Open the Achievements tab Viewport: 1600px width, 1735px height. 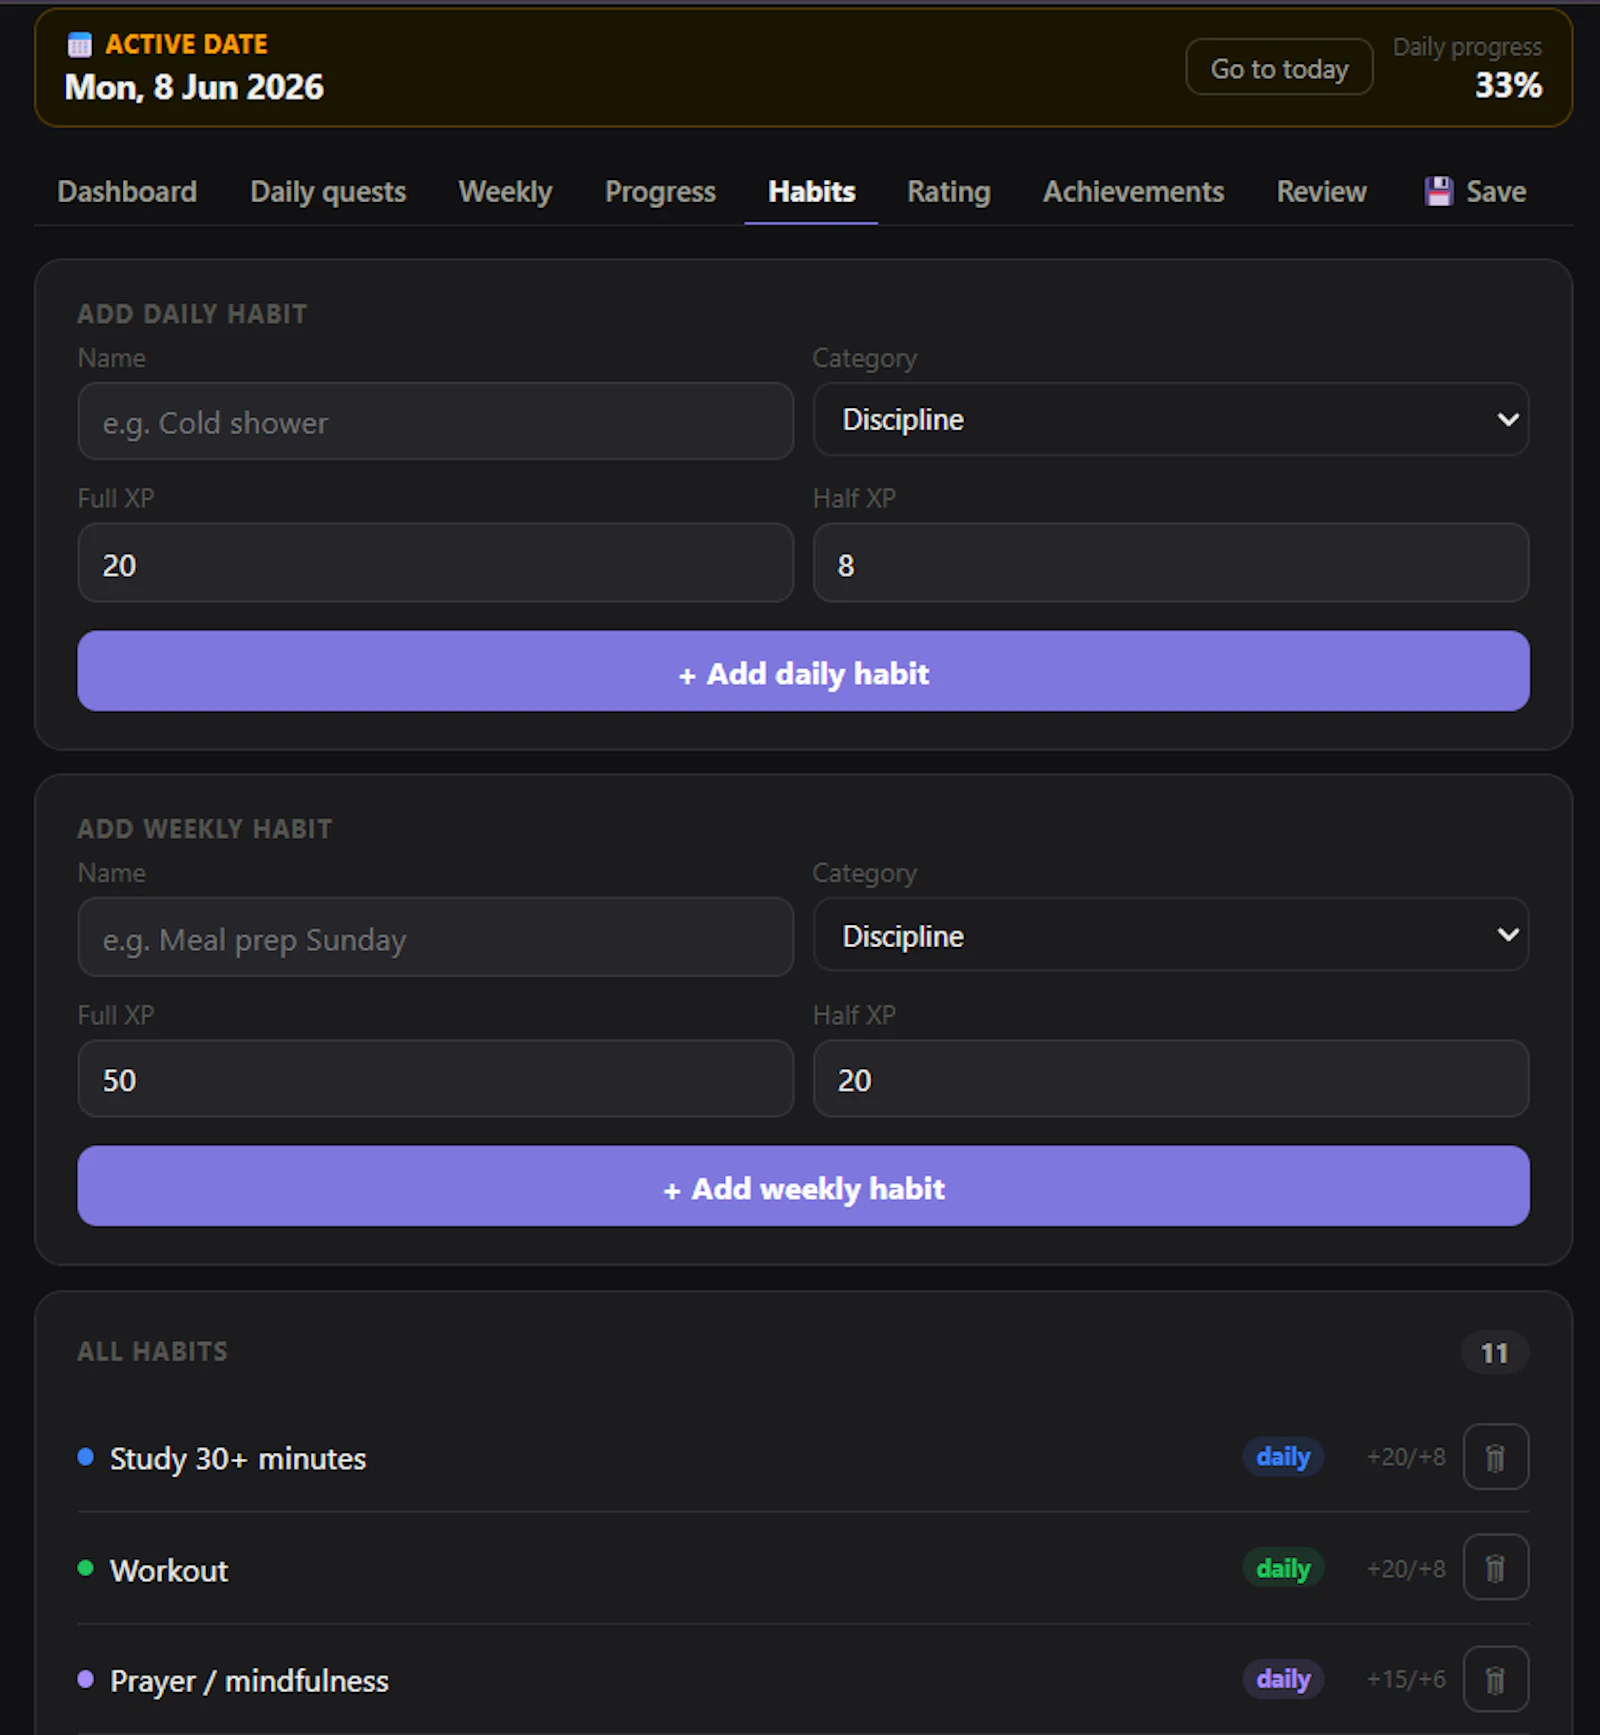(1133, 191)
